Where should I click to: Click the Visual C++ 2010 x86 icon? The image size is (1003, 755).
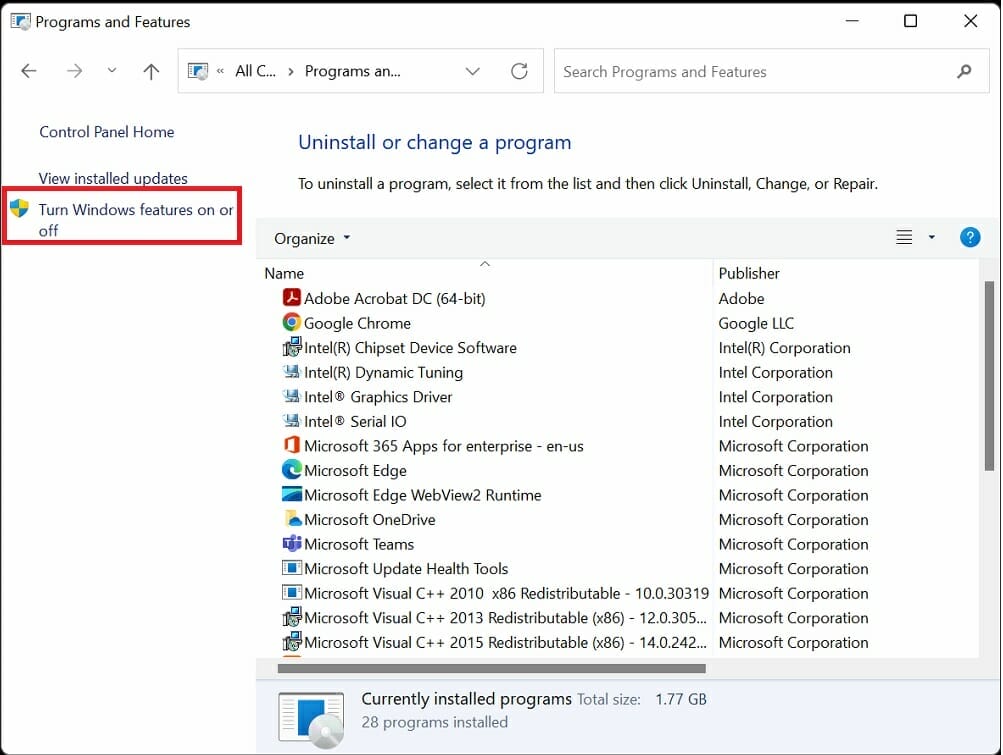292,592
